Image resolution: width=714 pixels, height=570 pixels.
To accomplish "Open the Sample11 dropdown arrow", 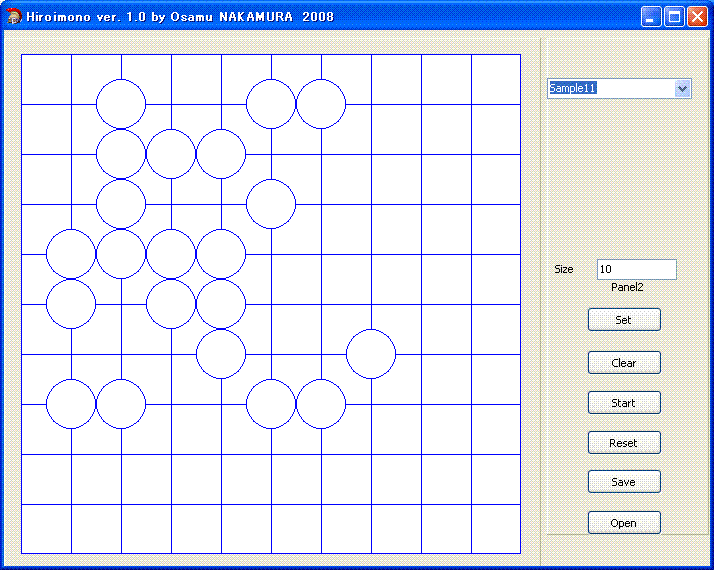I will point(682,88).
